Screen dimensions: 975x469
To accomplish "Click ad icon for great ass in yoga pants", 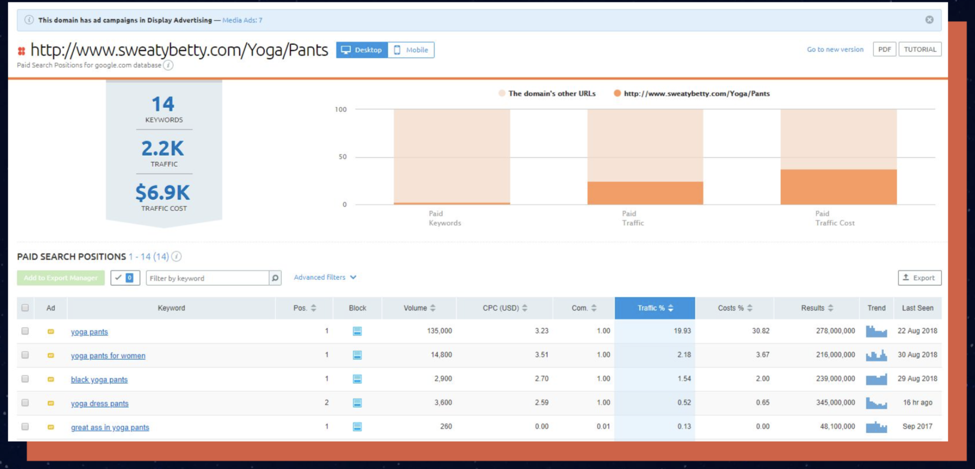I will point(51,427).
